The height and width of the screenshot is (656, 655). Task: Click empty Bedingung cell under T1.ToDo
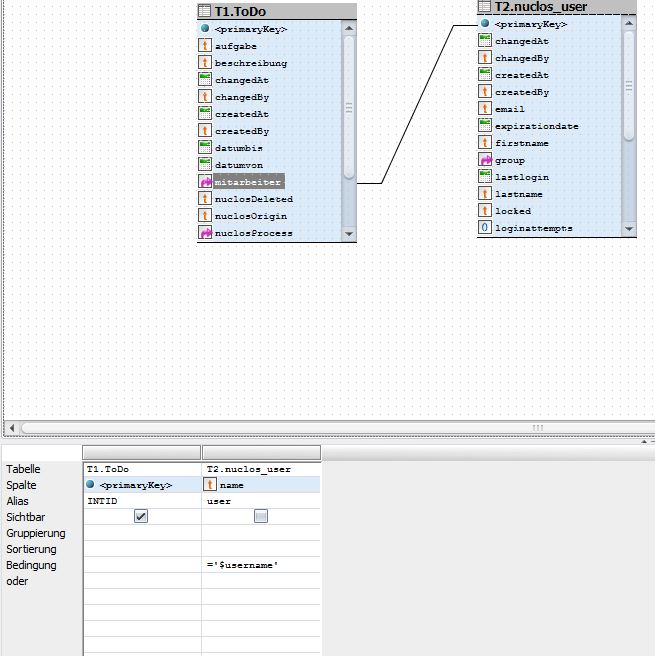142,565
